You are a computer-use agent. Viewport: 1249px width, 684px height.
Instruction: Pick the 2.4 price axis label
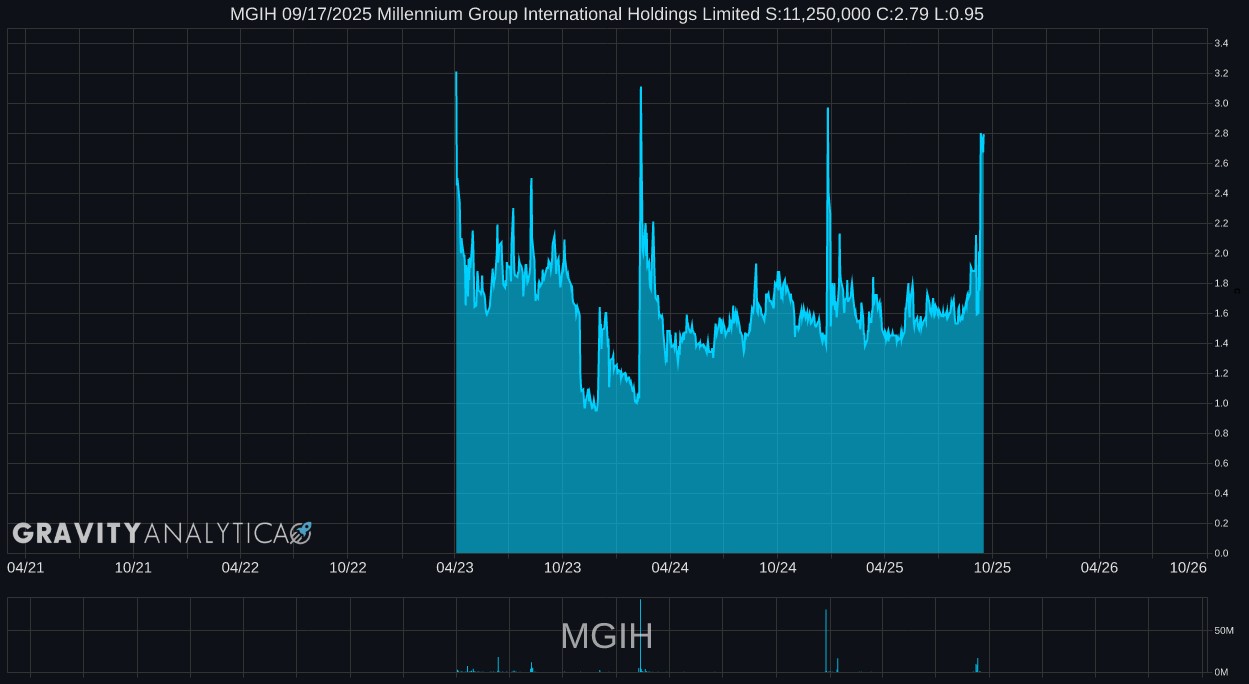(x=1221, y=193)
